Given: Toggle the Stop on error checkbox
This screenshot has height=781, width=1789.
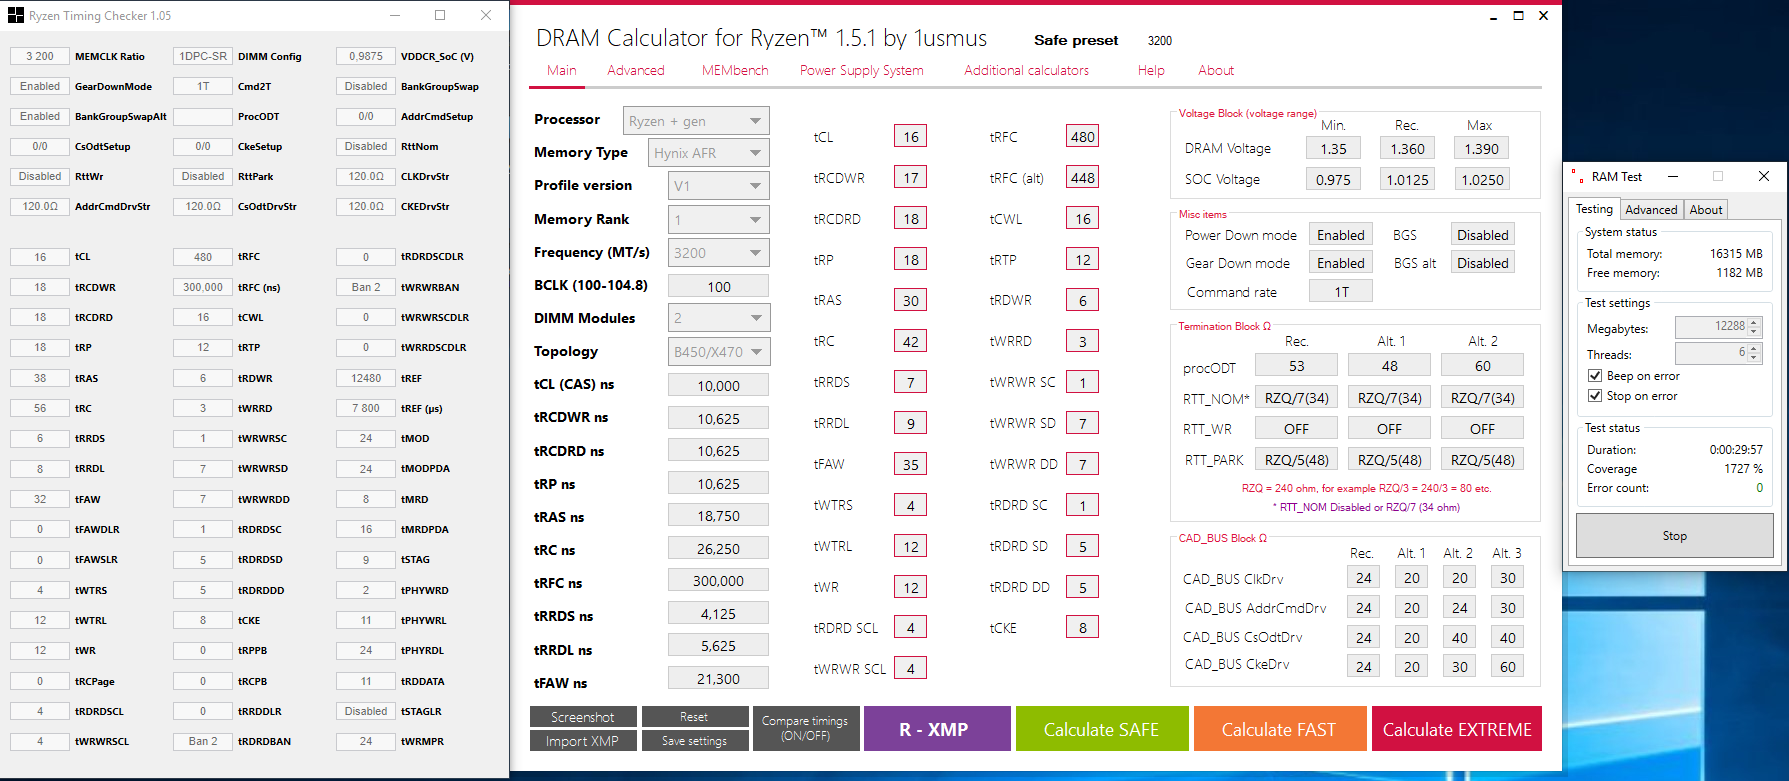Looking at the screenshot, I should click(1595, 396).
